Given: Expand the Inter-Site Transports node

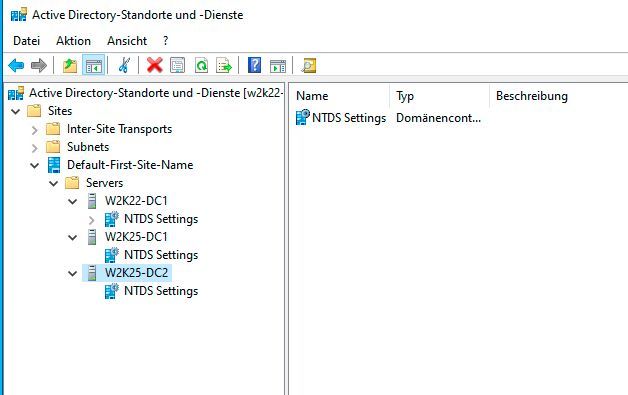Looking at the screenshot, I should [35, 130].
